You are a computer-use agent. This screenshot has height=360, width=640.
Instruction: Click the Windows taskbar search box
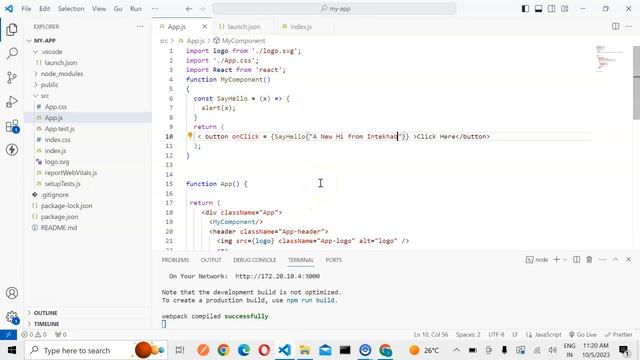click(x=96, y=350)
